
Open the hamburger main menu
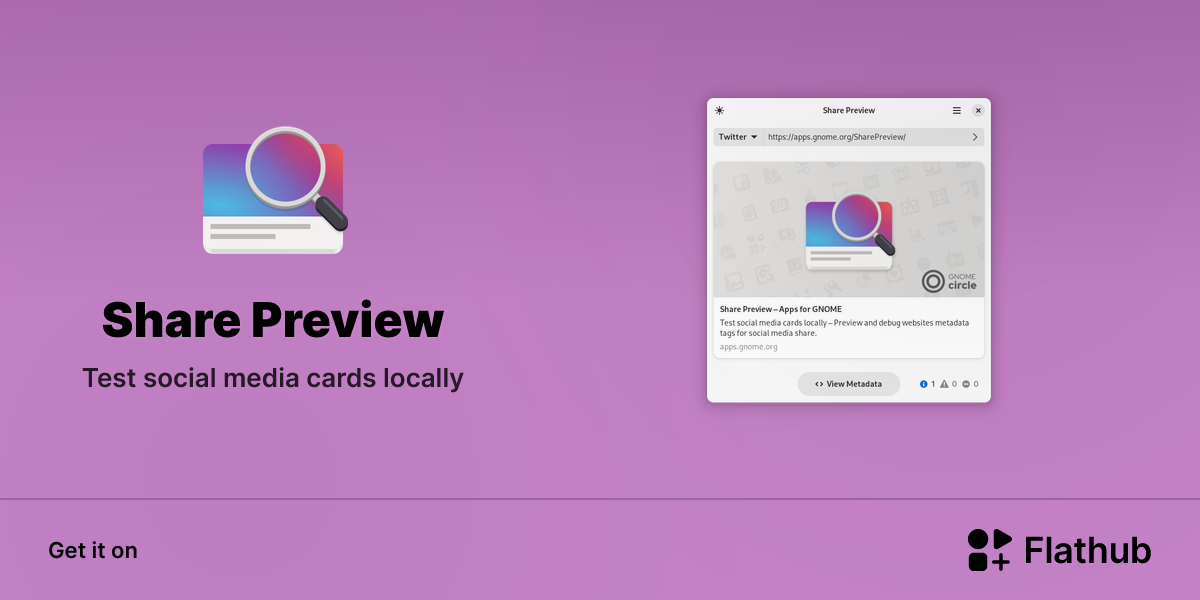(957, 110)
